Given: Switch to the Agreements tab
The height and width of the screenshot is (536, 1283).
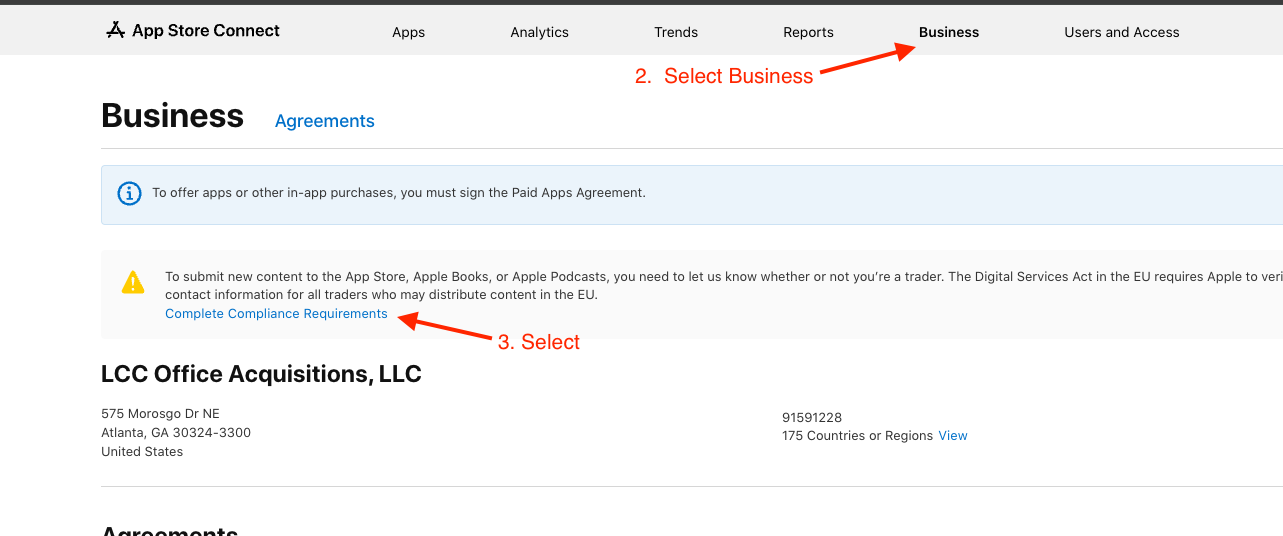Looking at the screenshot, I should tap(324, 121).
